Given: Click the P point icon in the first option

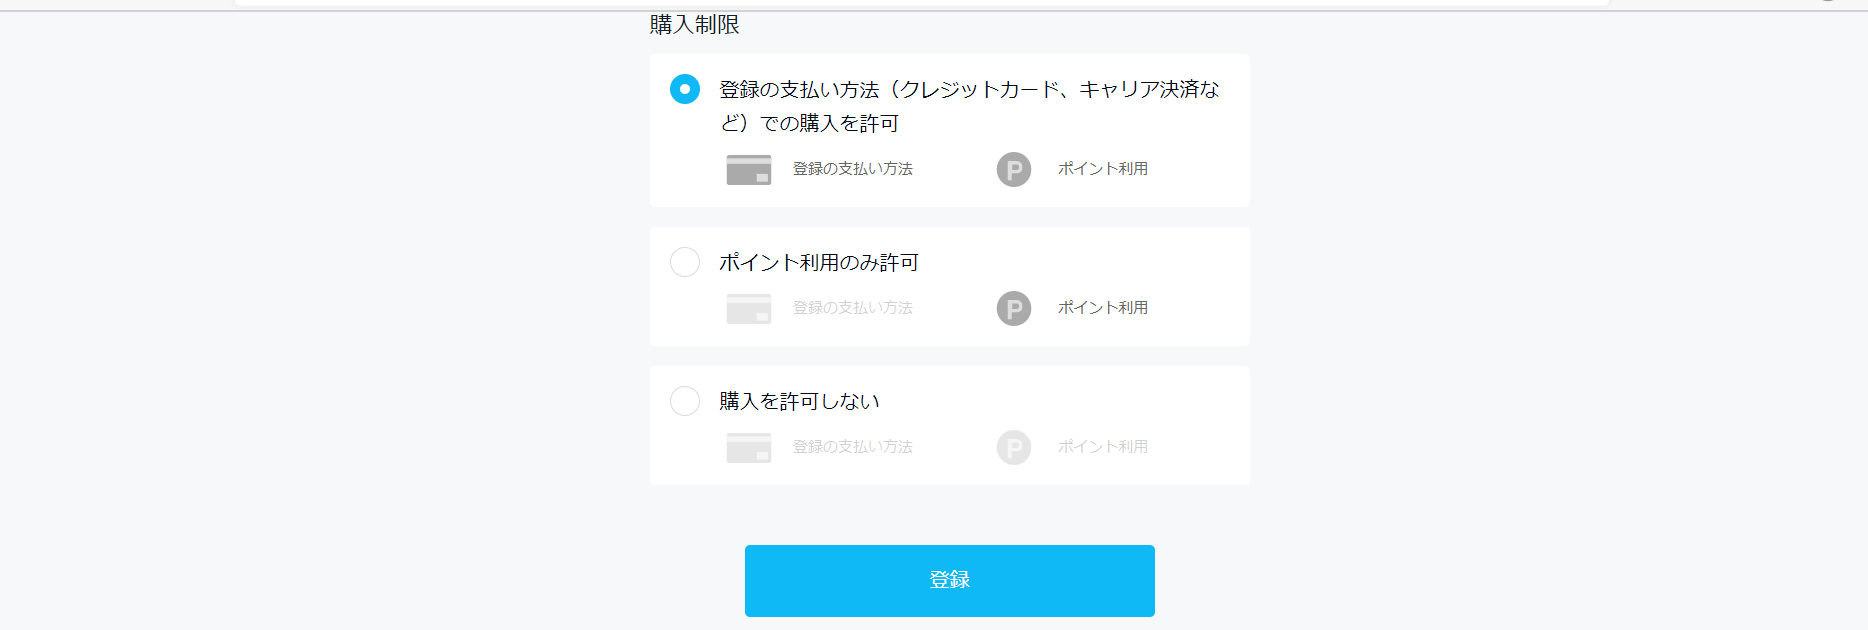Looking at the screenshot, I should pyautogui.click(x=1014, y=170).
